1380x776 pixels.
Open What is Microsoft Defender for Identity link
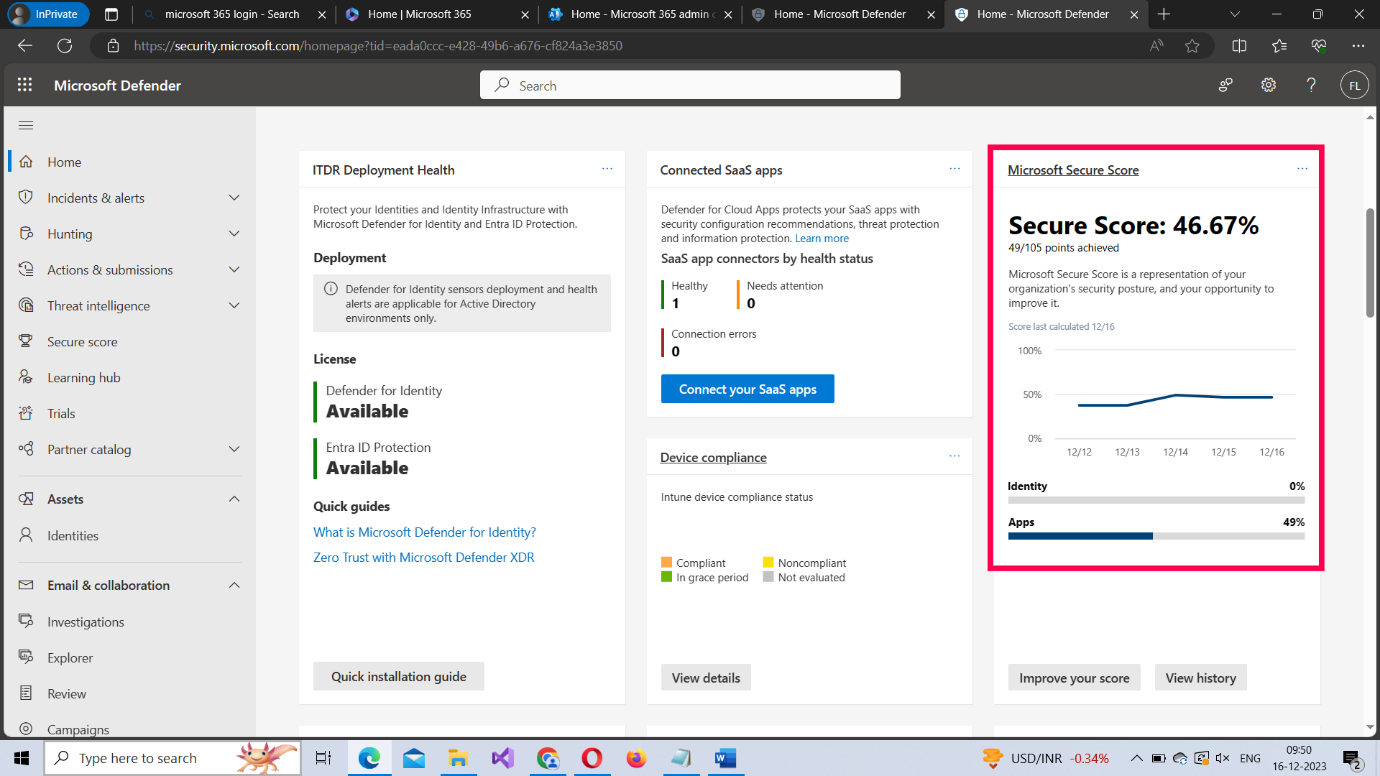tap(425, 532)
